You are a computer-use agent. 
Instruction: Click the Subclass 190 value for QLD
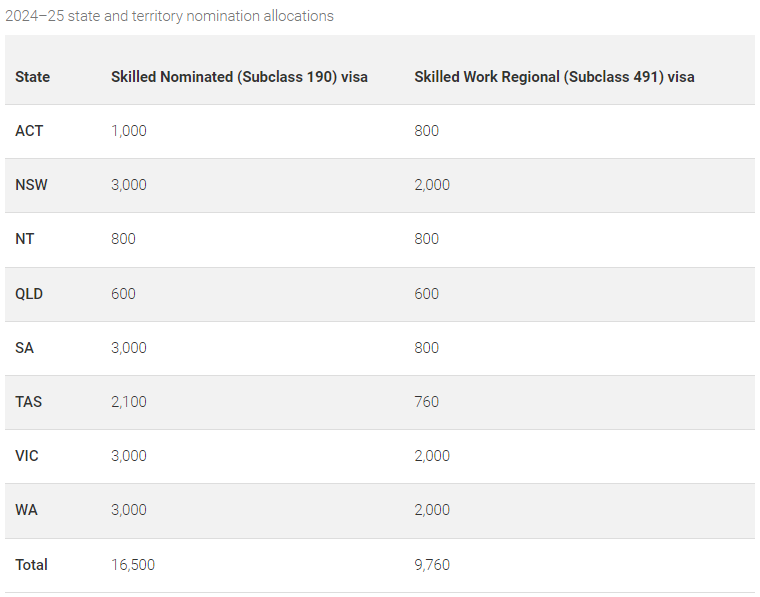click(123, 294)
